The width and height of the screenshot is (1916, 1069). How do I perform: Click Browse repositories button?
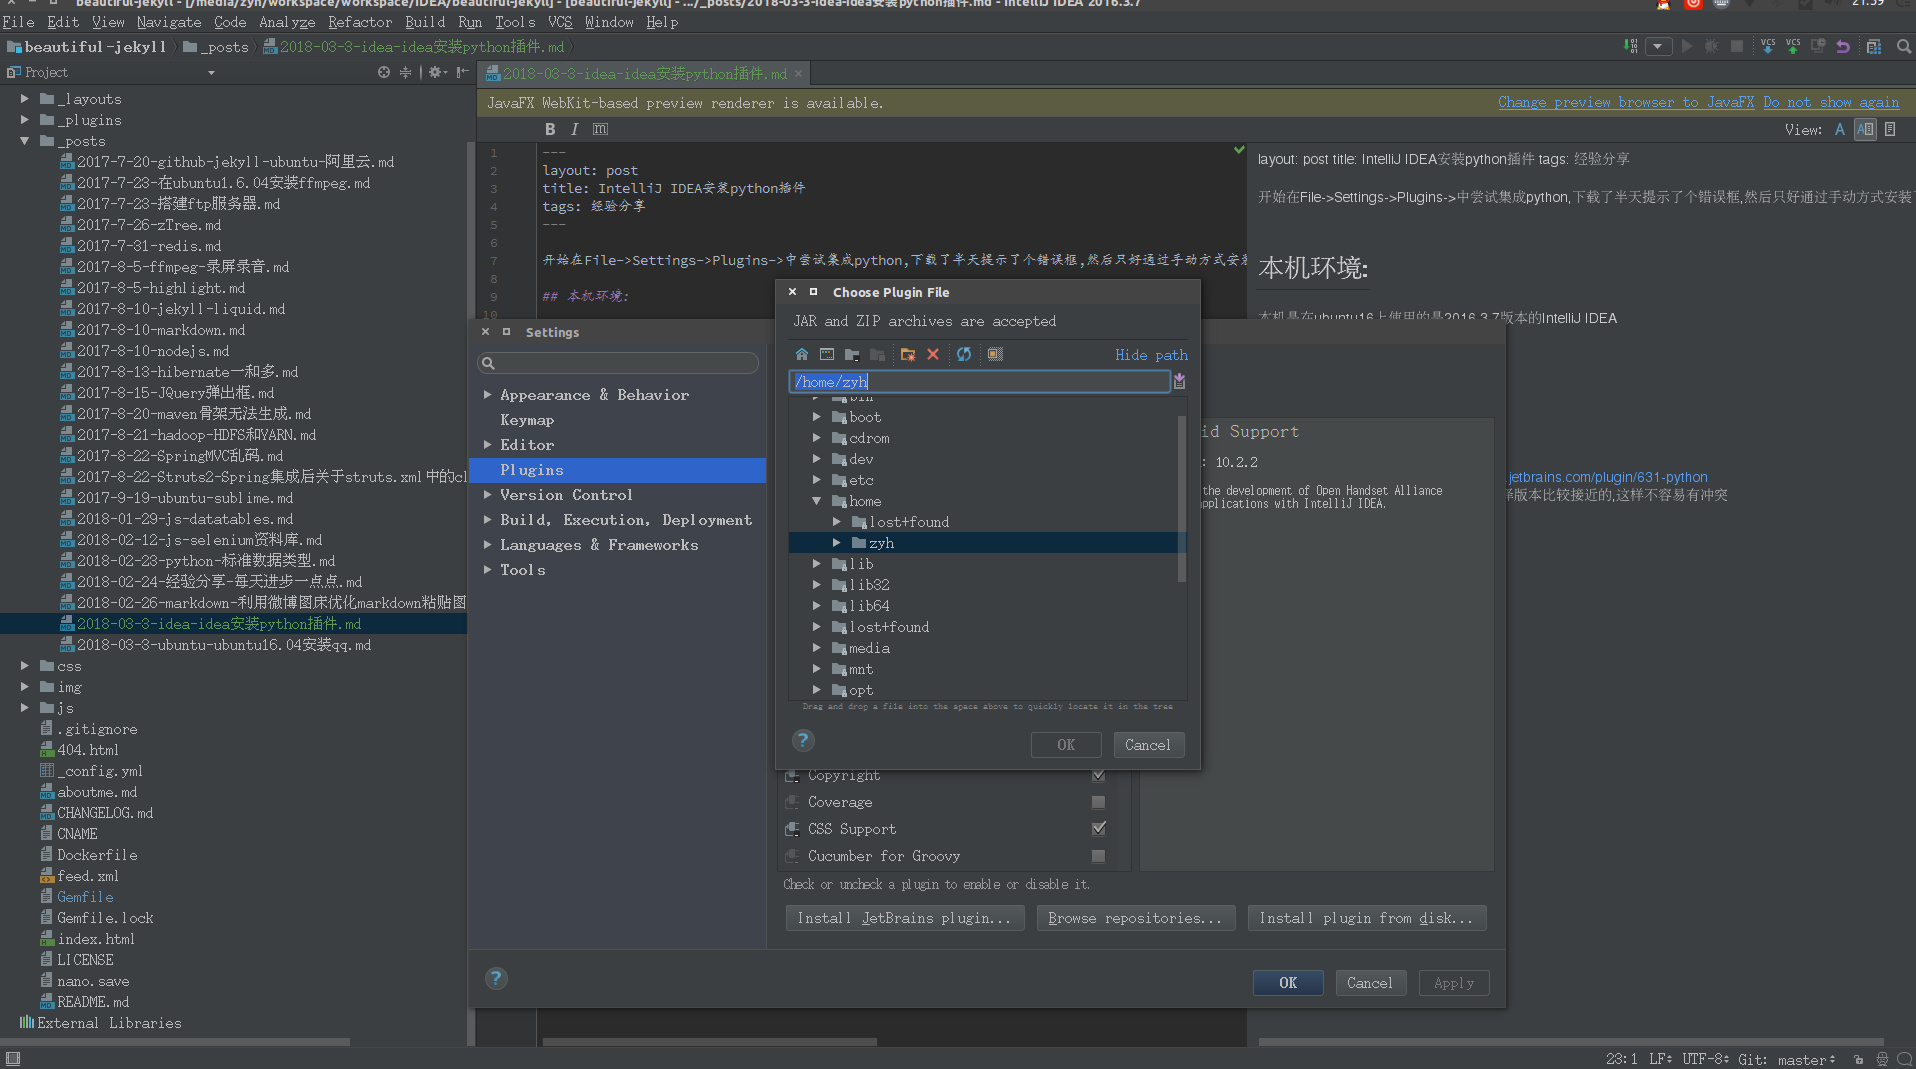click(1135, 918)
